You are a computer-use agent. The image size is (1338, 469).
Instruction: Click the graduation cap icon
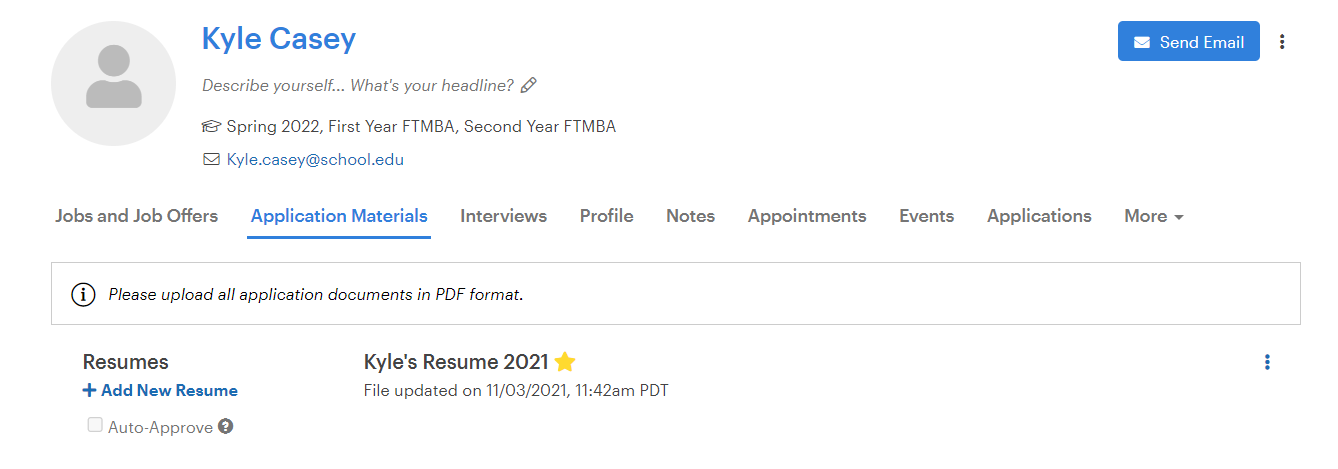[211, 126]
